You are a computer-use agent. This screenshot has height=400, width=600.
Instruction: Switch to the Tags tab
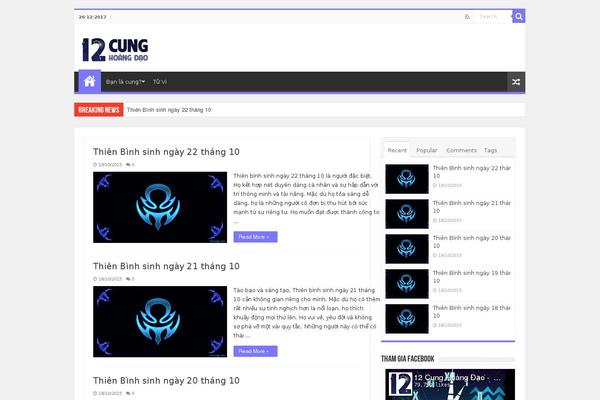490,150
